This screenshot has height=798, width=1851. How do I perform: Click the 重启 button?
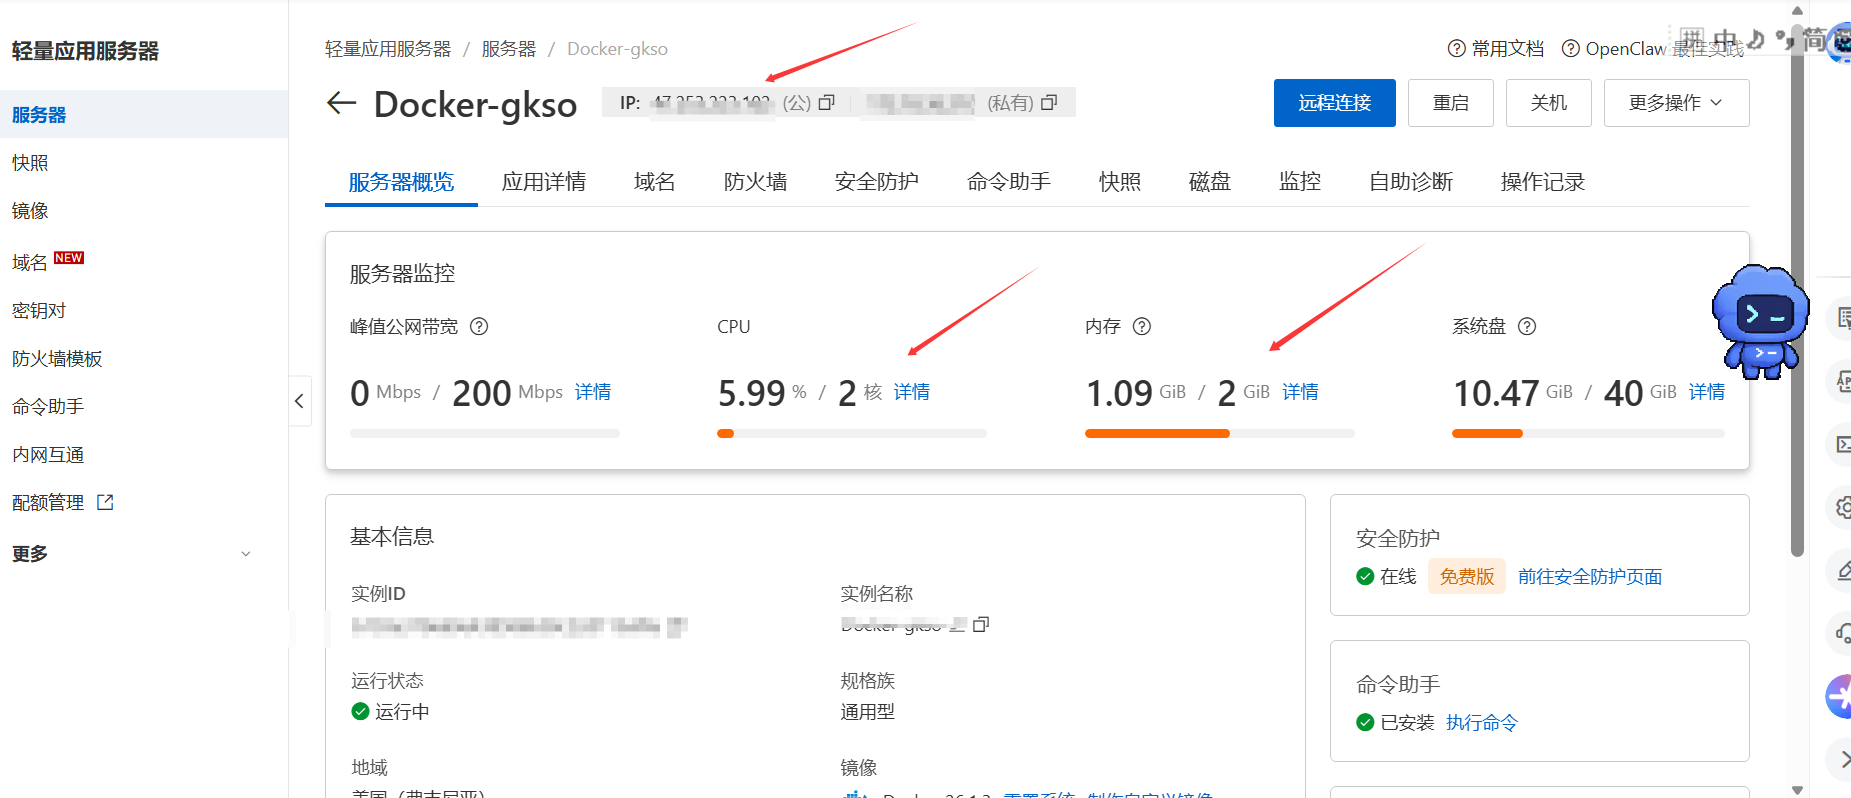pyautogui.click(x=1450, y=103)
